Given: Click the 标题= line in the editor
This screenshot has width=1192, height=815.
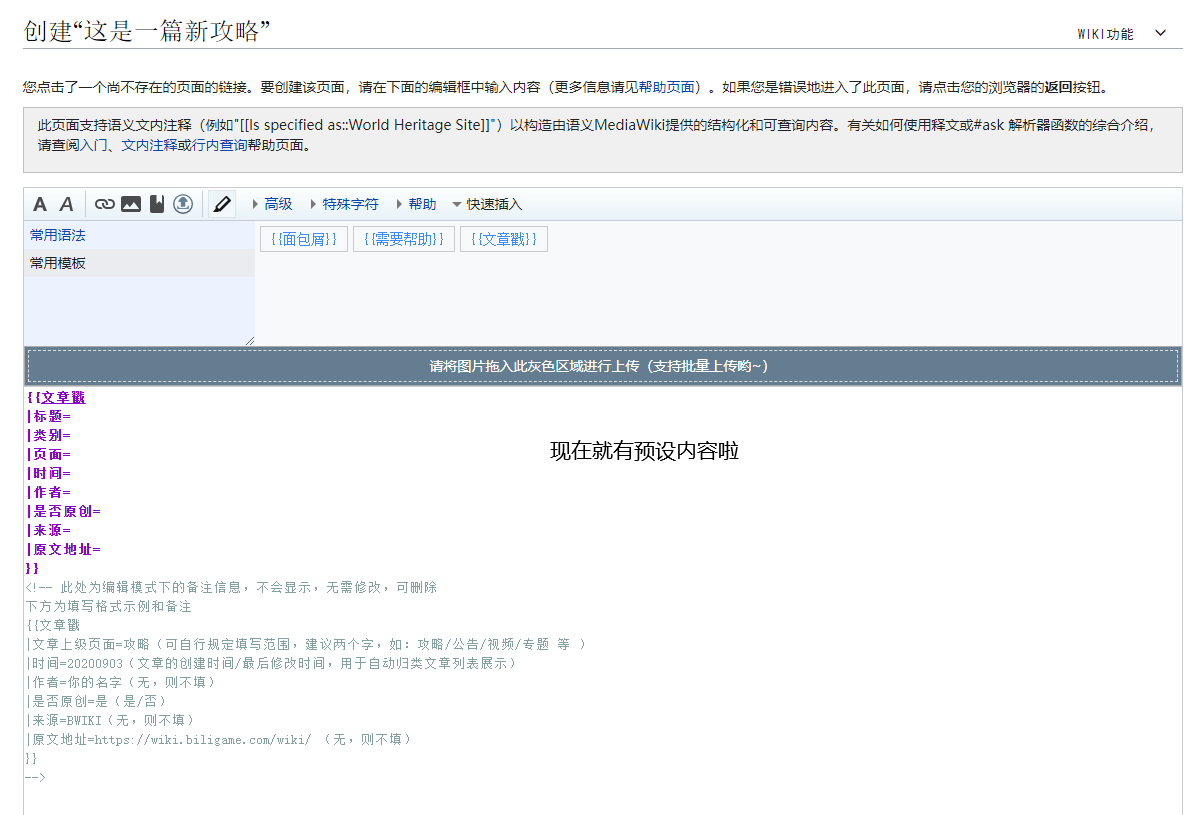Looking at the screenshot, I should point(52,416).
